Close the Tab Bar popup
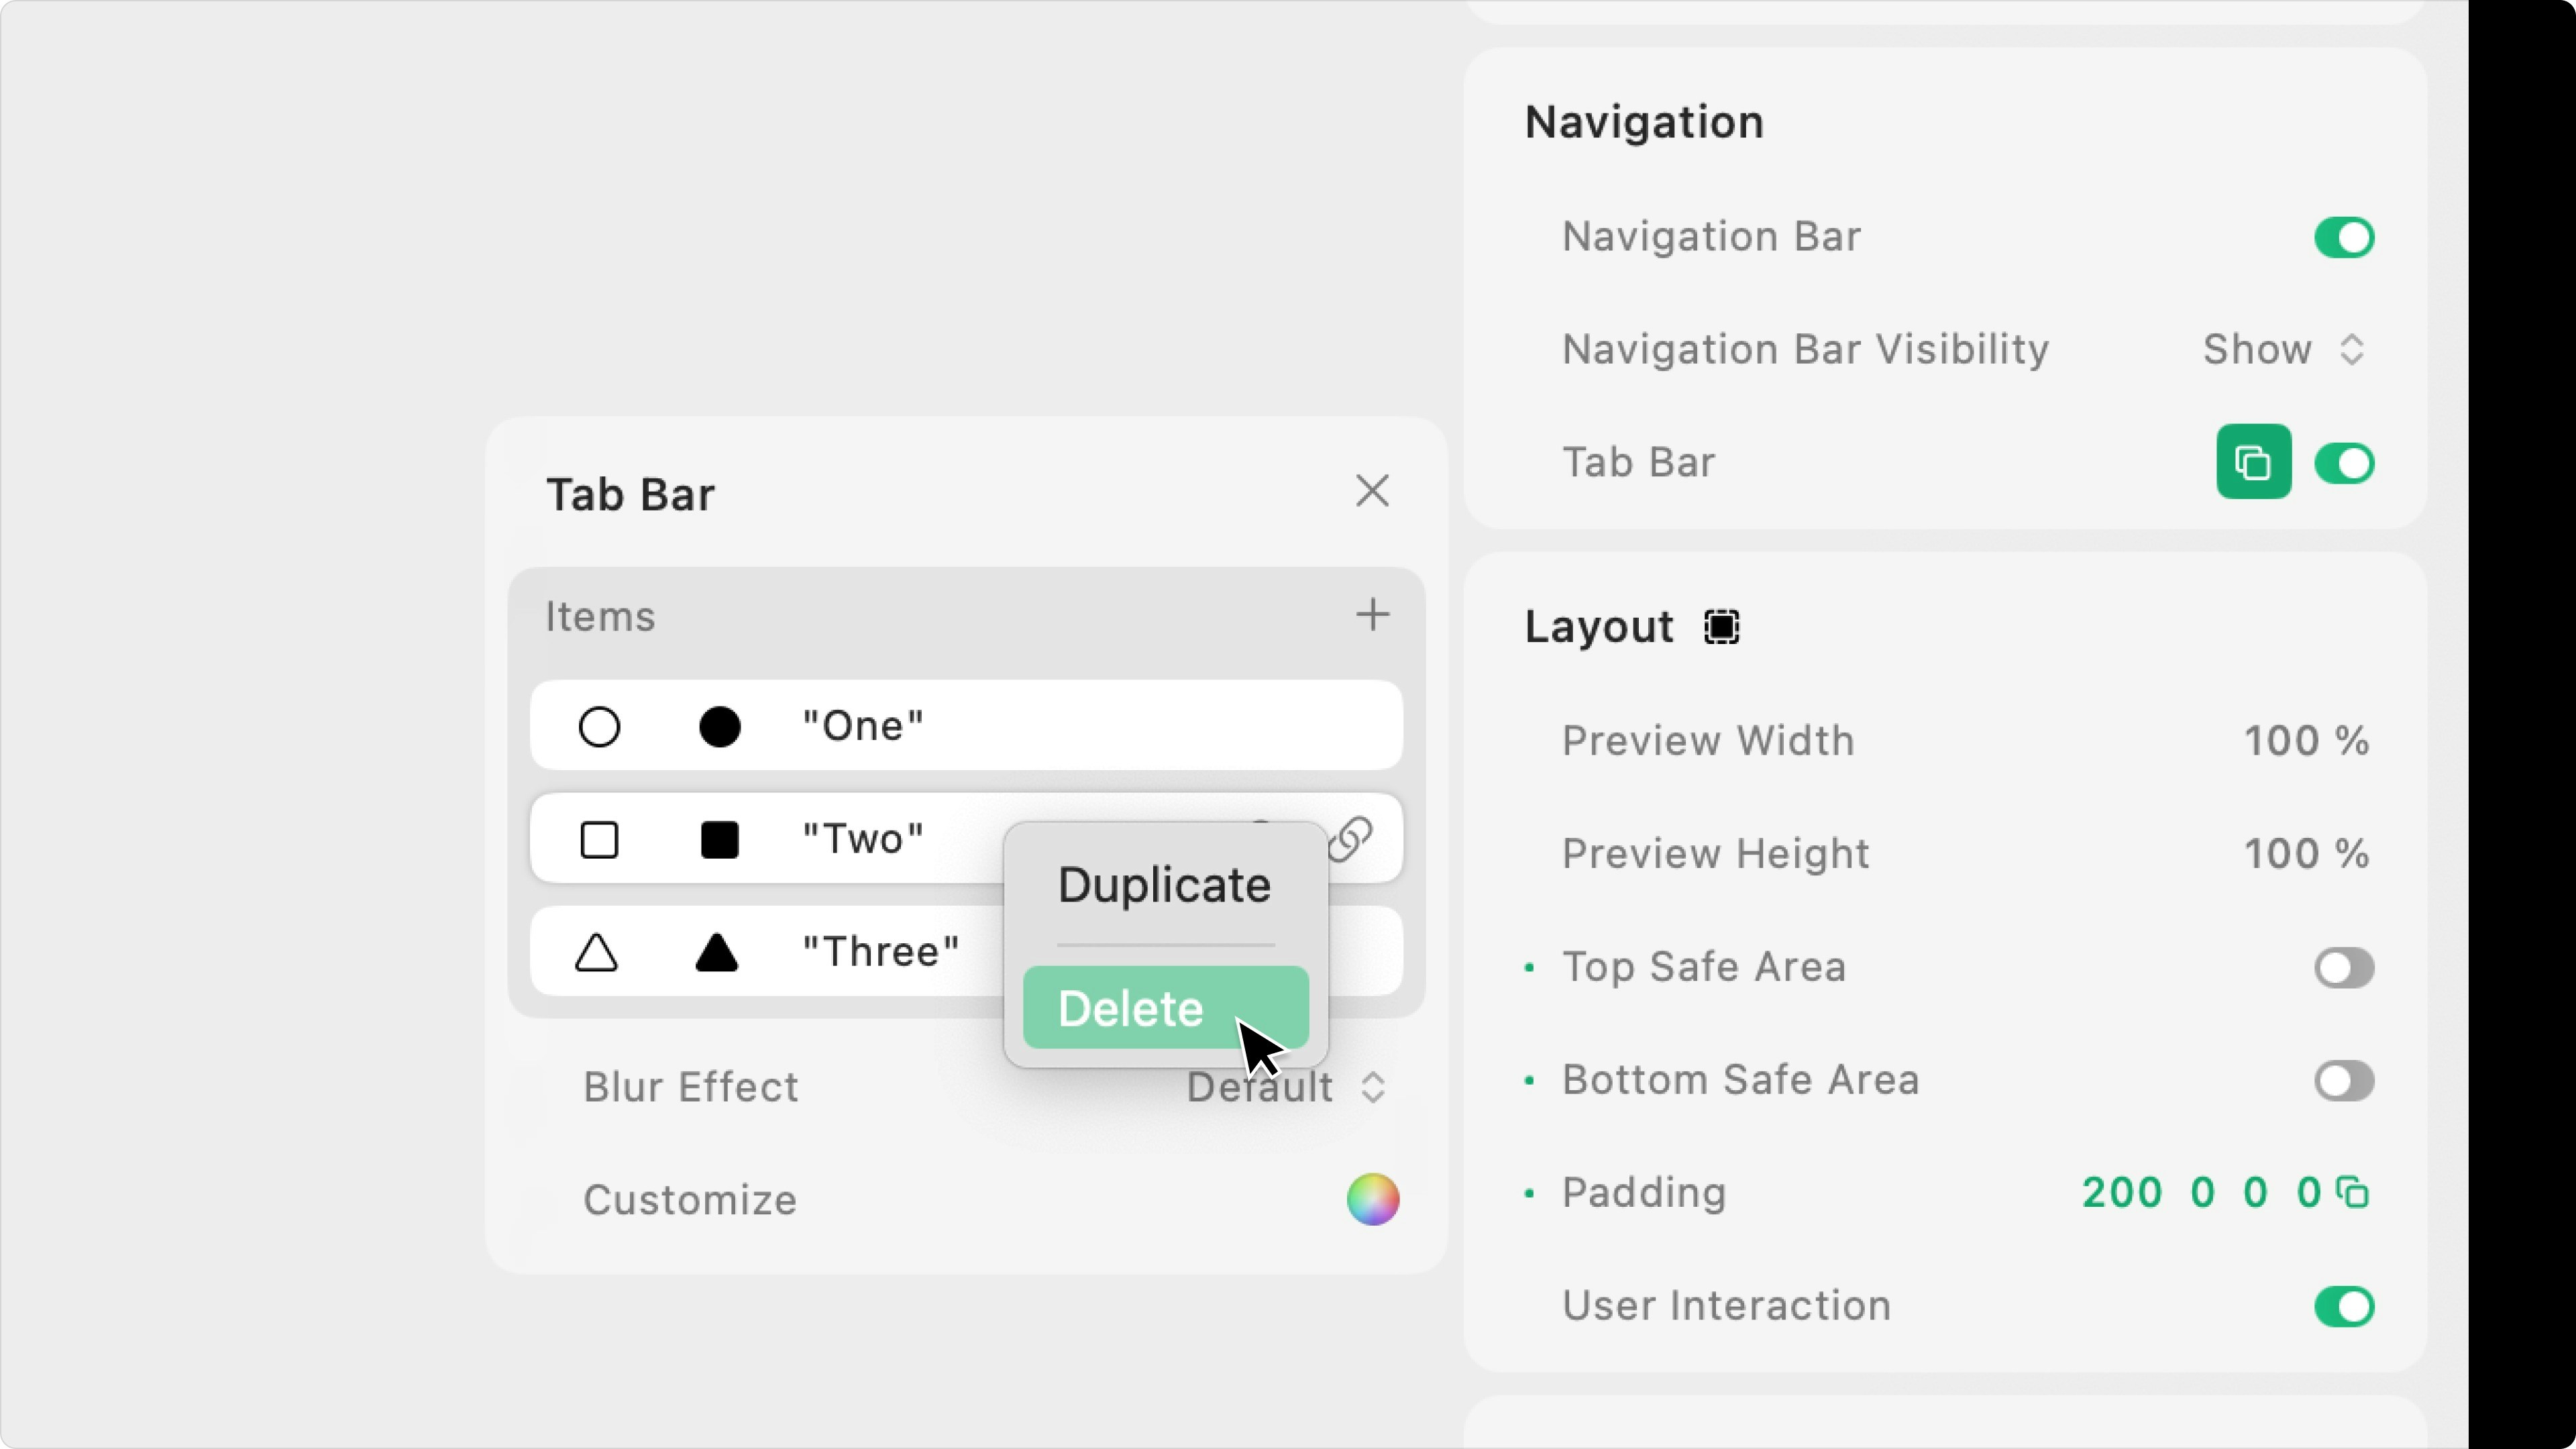 coord(1372,491)
